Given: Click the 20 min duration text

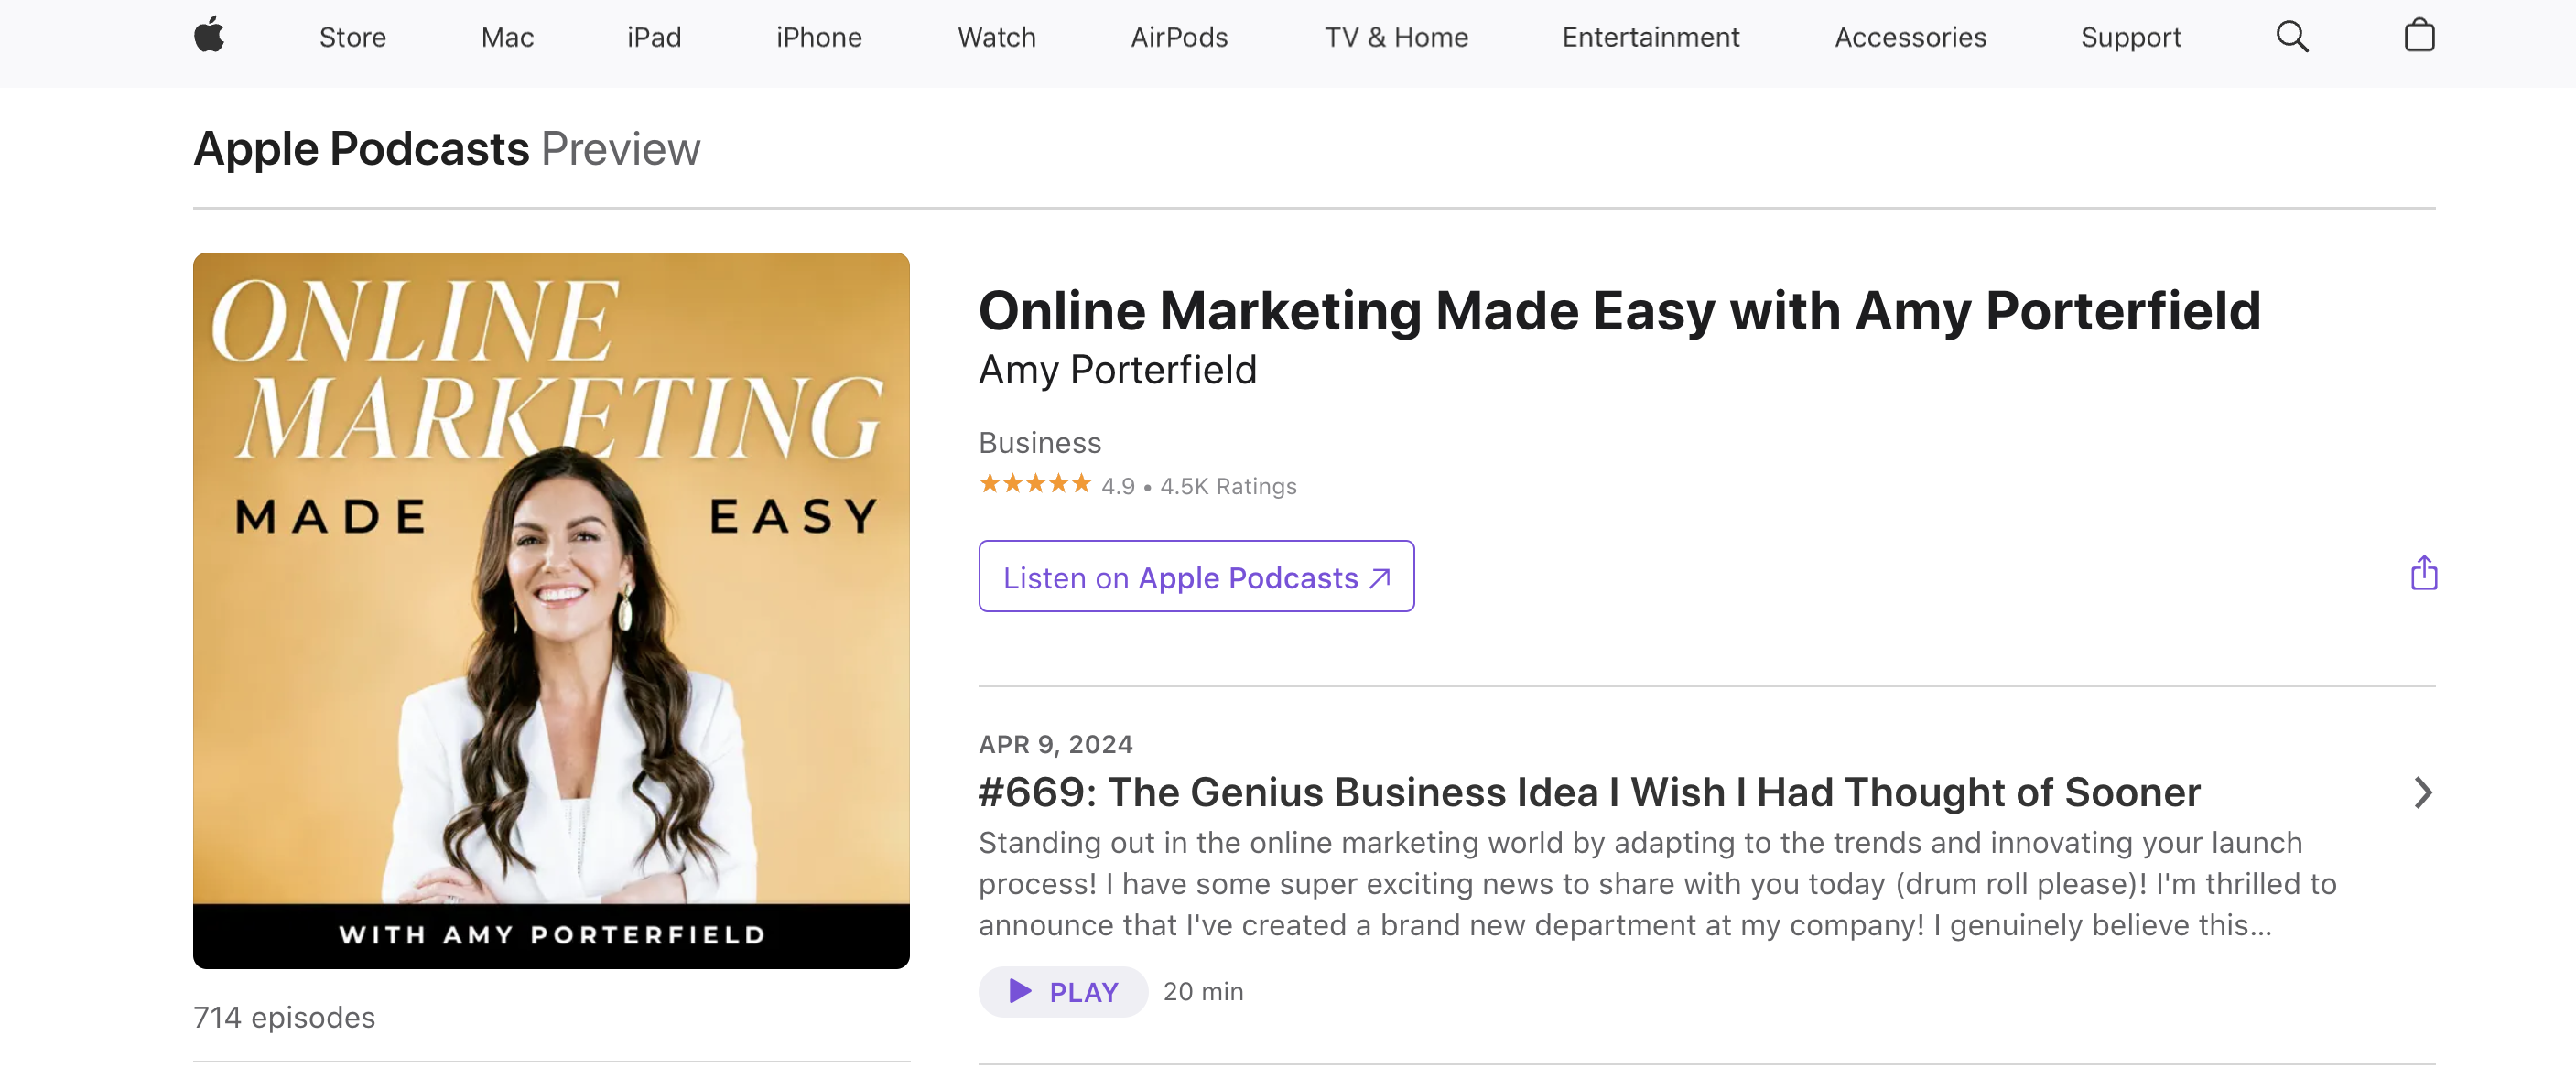Looking at the screenshot, I should [x=1203, y=992].
